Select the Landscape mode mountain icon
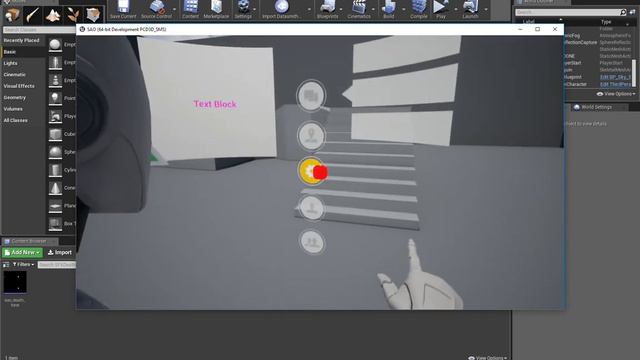 [53, 15]
